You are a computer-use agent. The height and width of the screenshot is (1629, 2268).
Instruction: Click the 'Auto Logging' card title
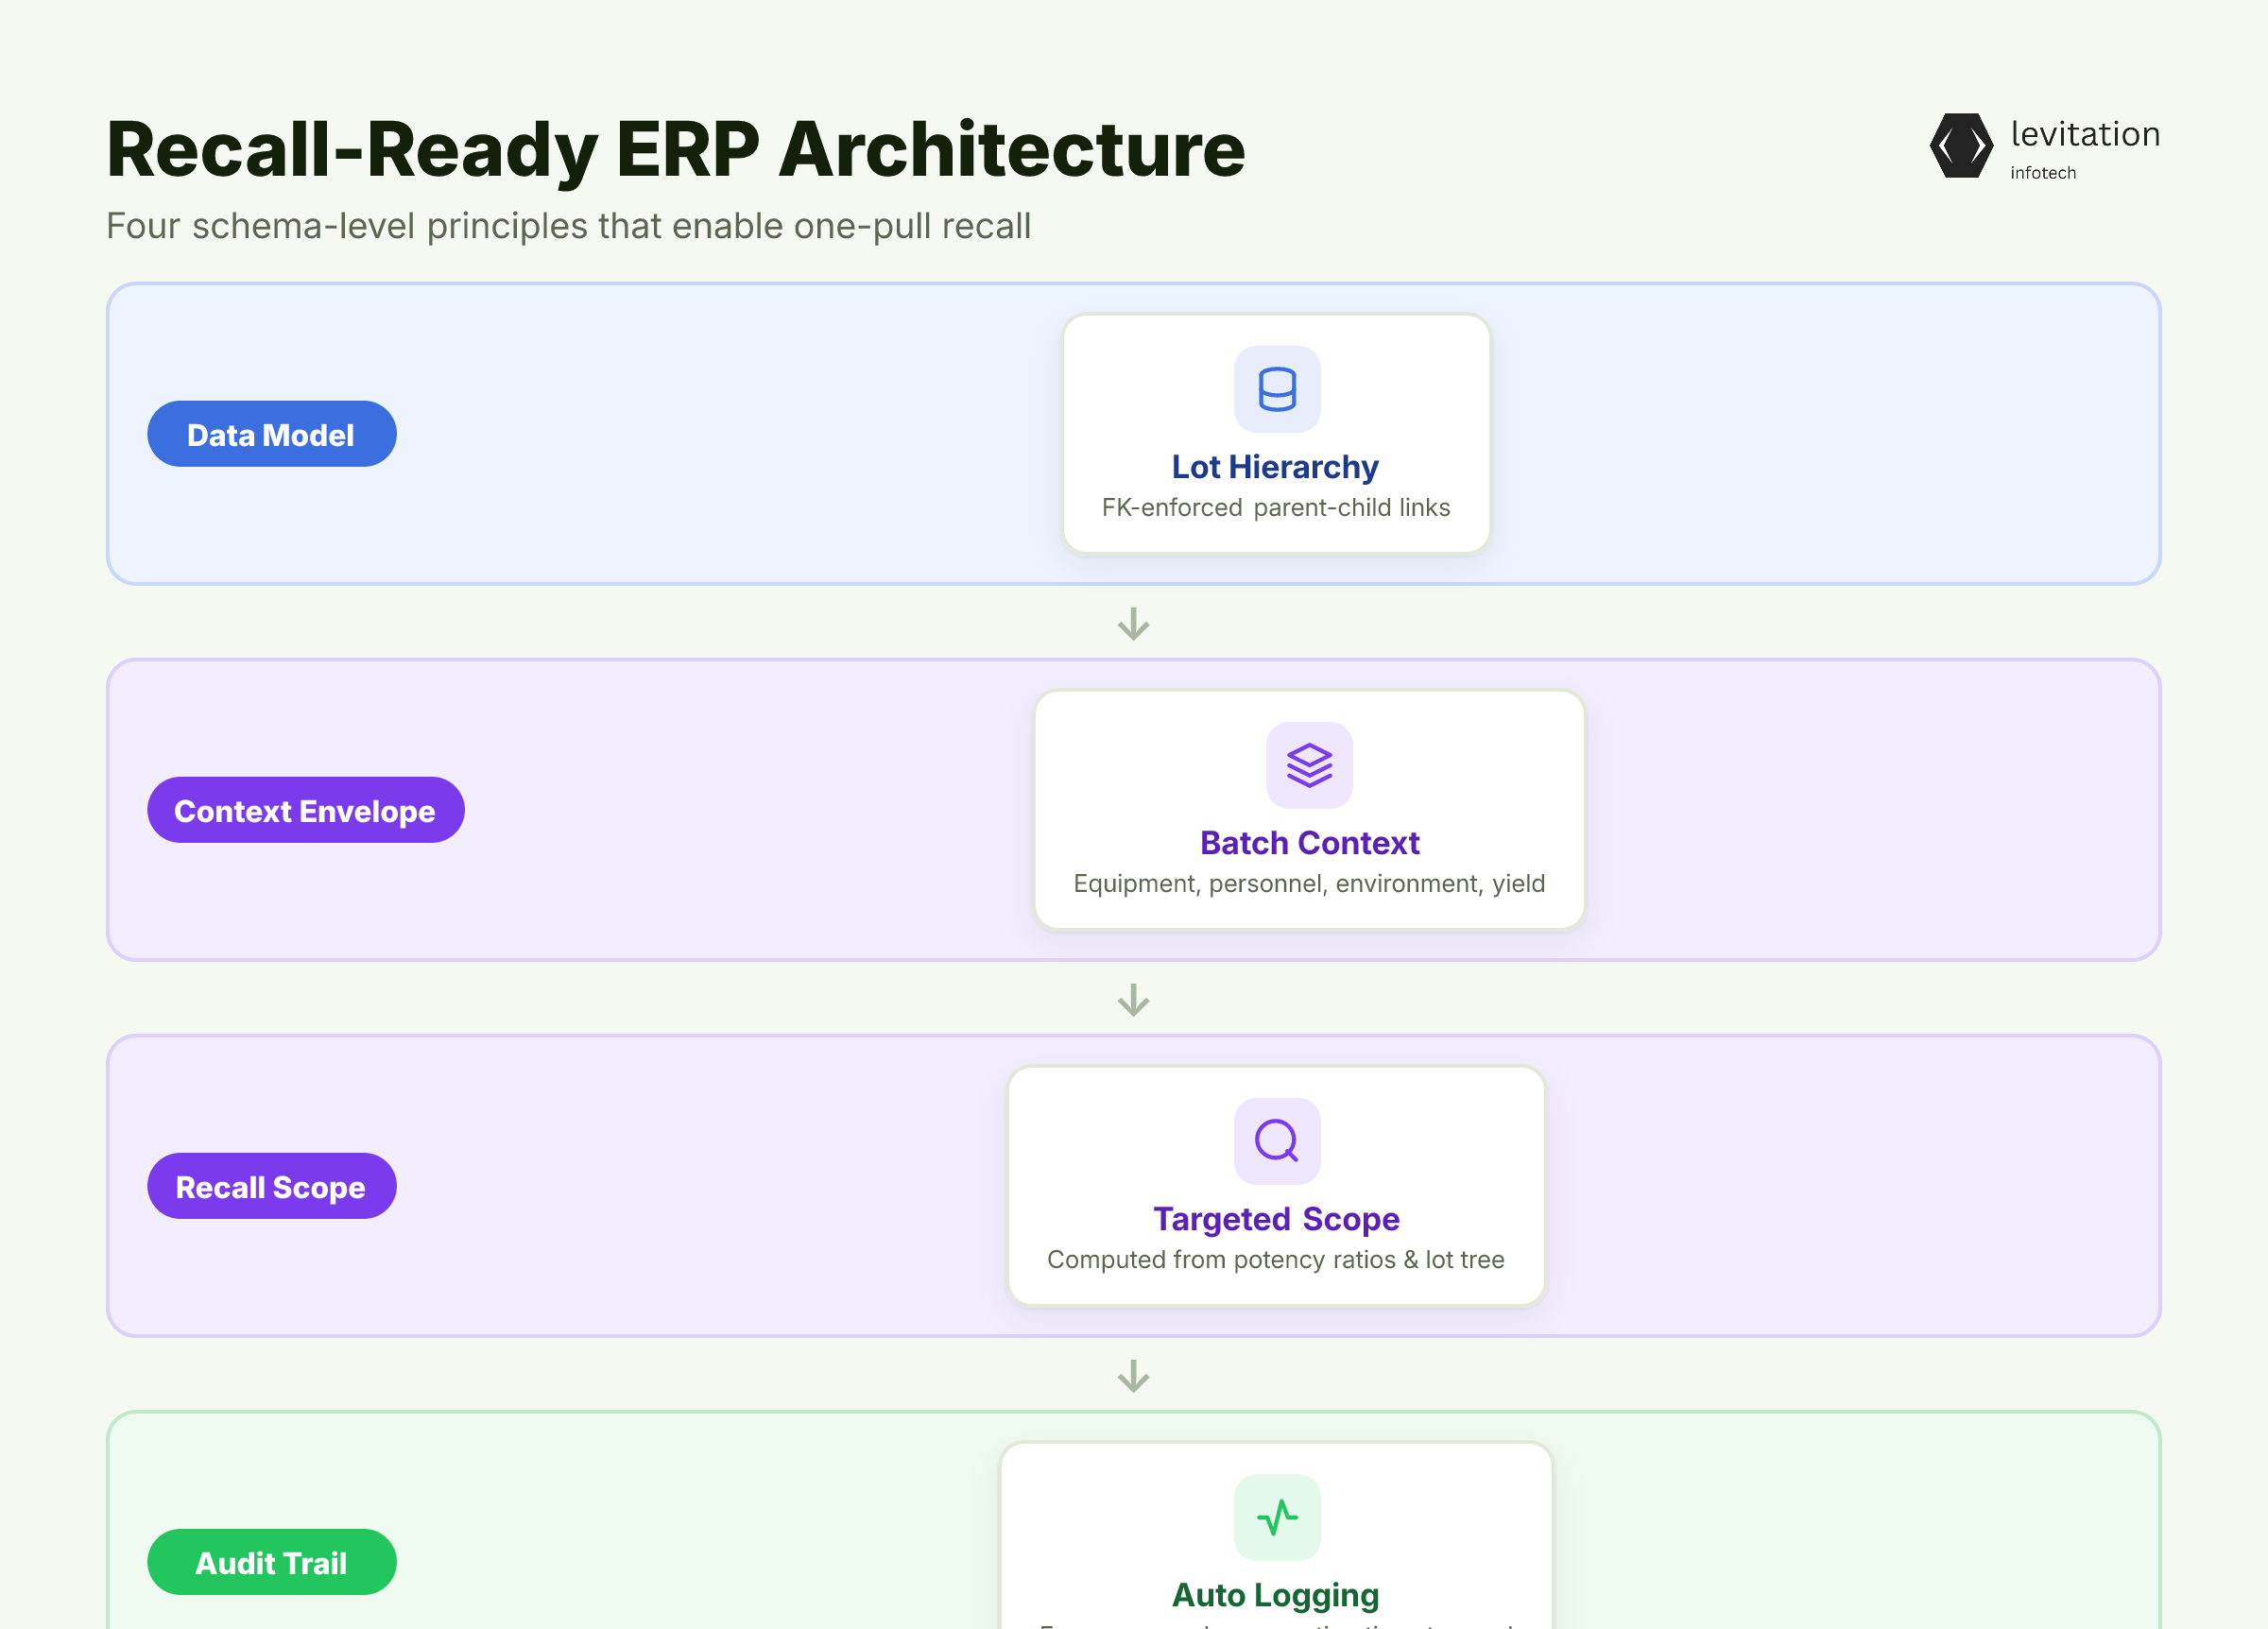pyautogui.click(x=1275, y=1595)
